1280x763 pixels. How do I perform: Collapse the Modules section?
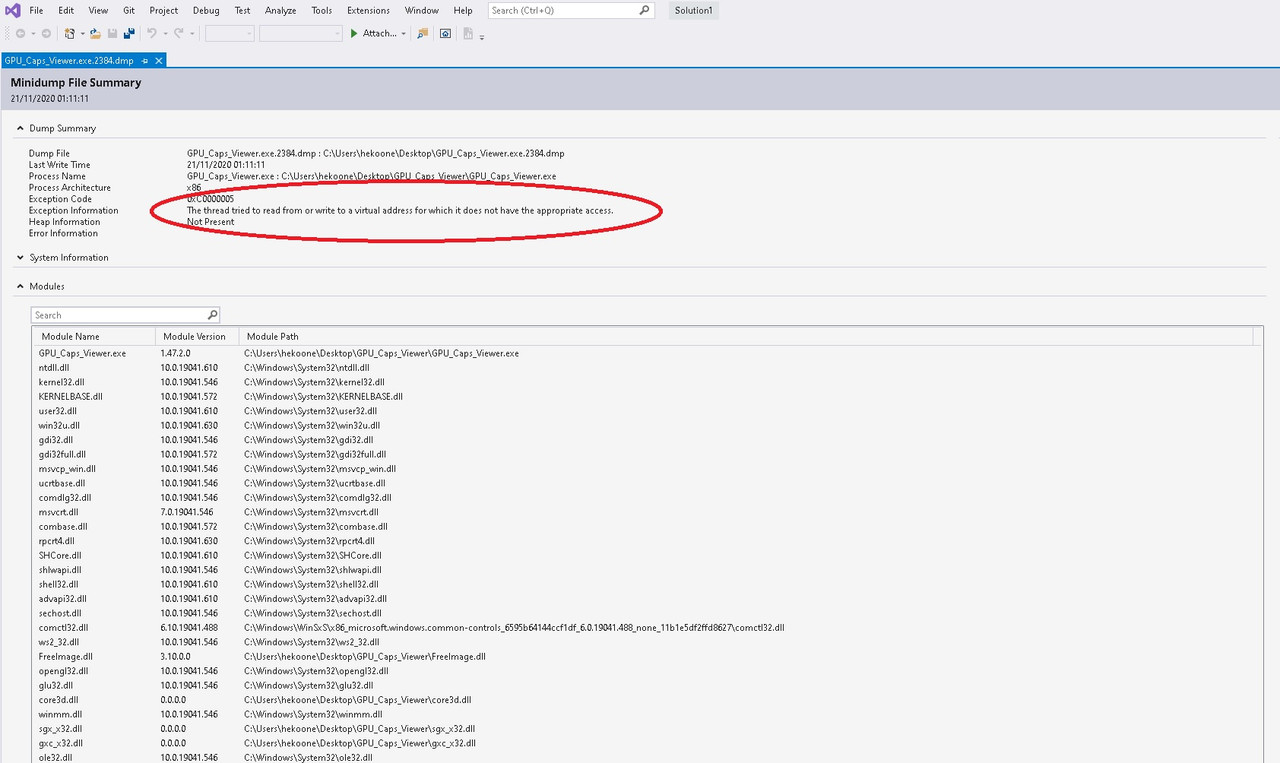point(19,286)
